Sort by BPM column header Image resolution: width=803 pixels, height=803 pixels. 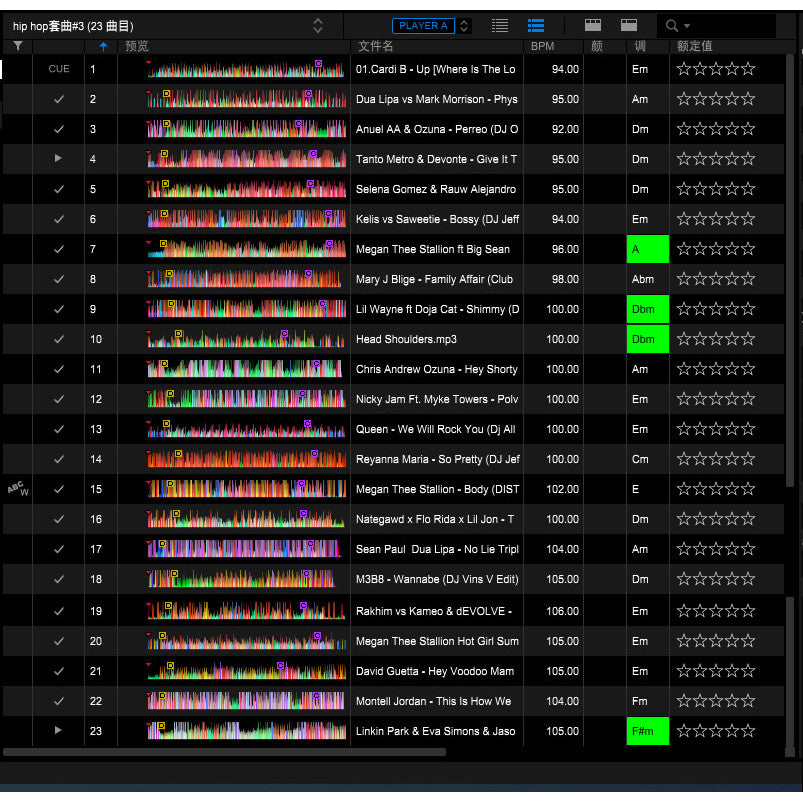542,46
